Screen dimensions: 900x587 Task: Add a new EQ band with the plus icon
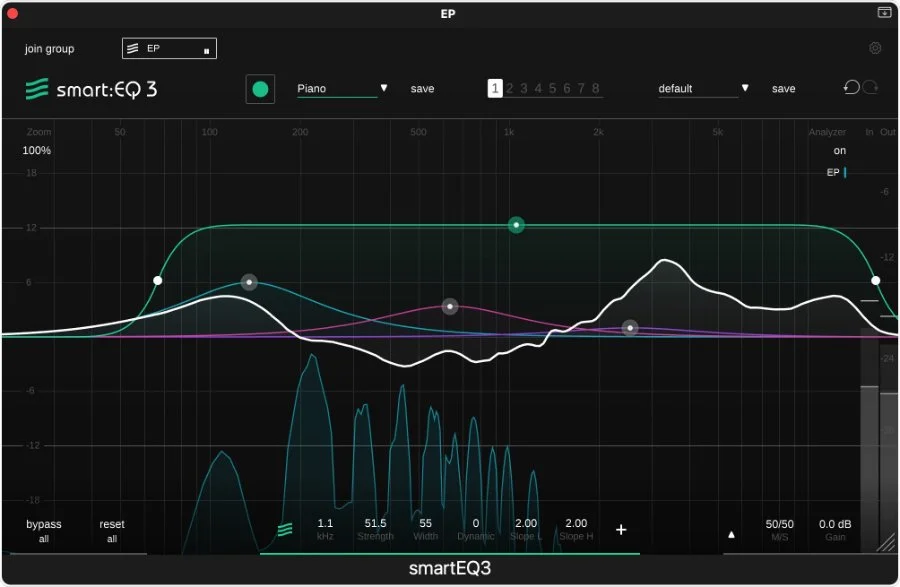point(622,528)
